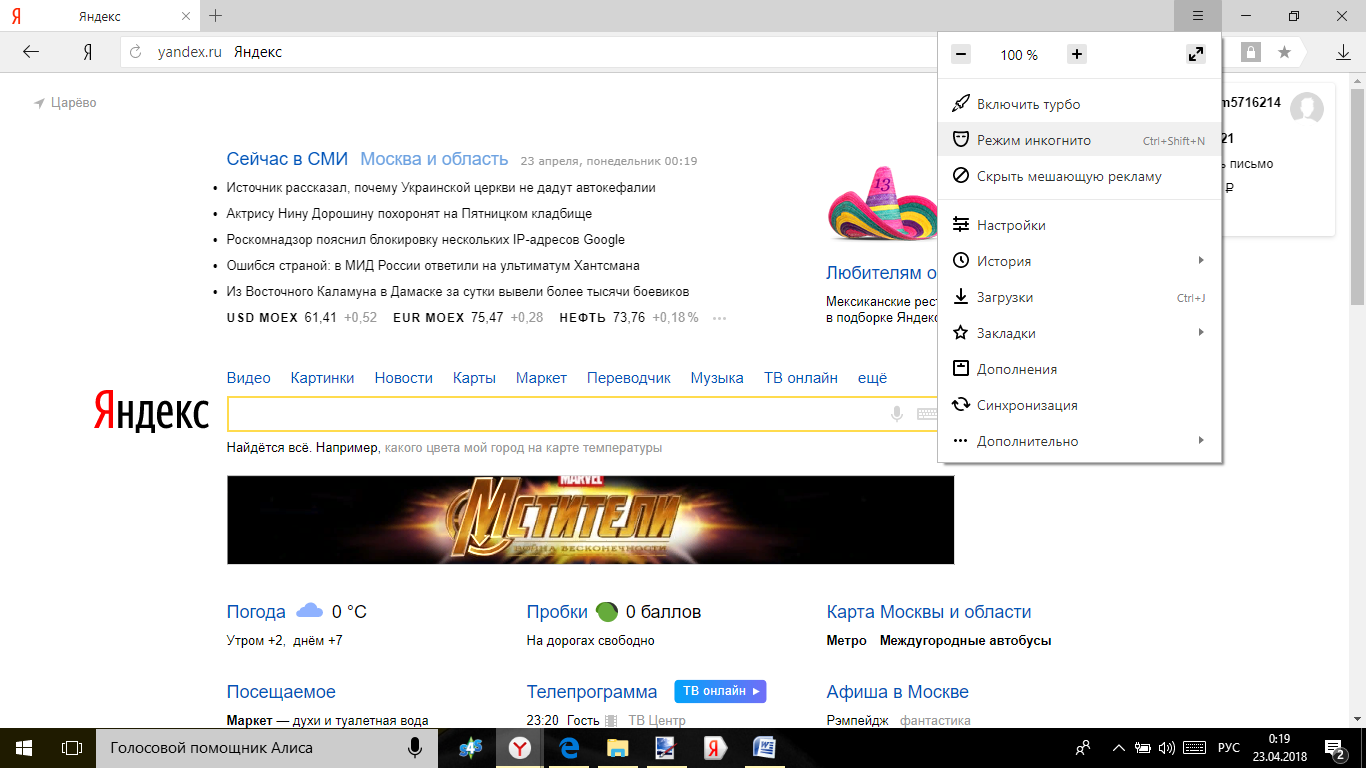
Task: Open 'Дополнения' from the menu
Action: tap(1080, 369)
